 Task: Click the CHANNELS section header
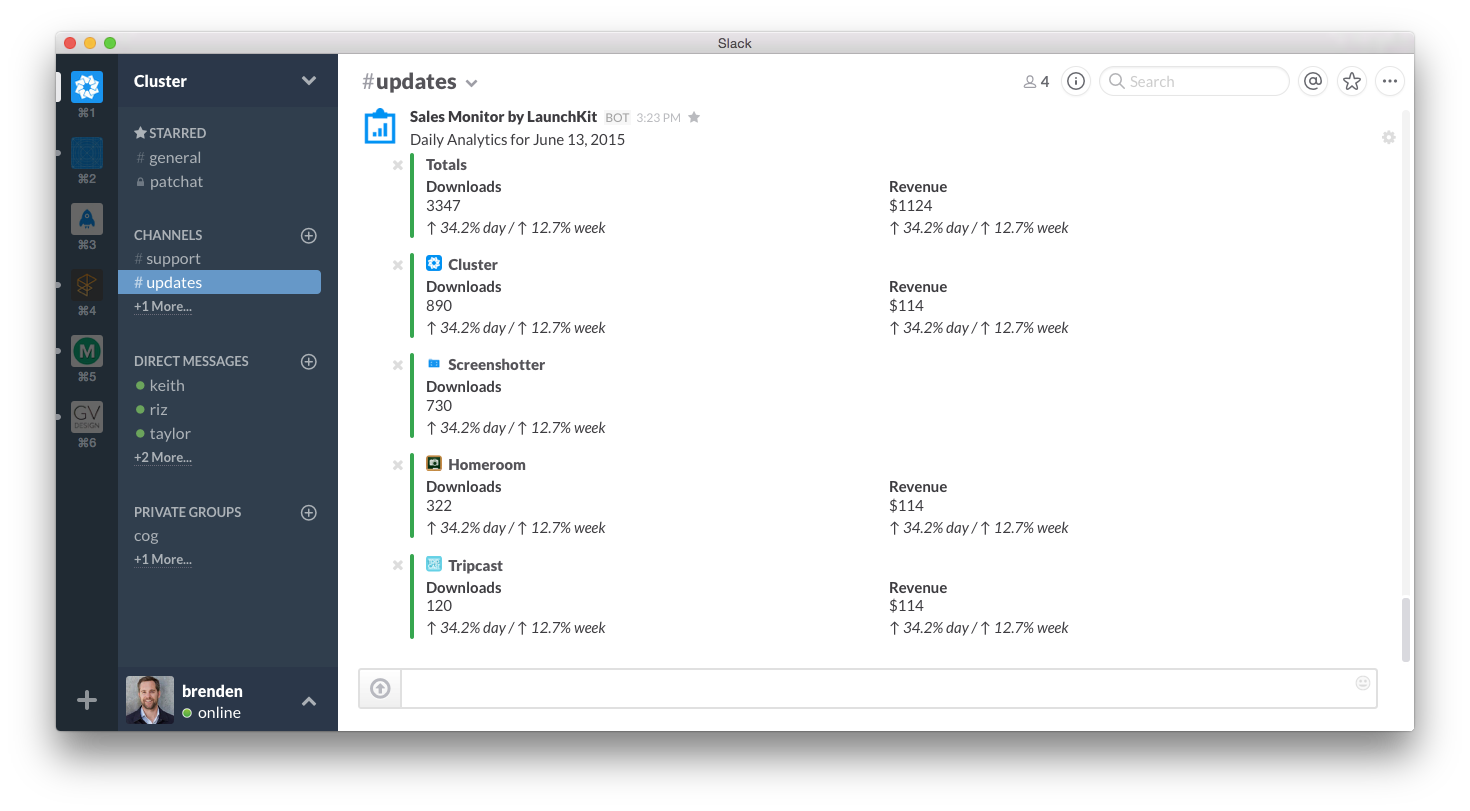pos(168,235)
